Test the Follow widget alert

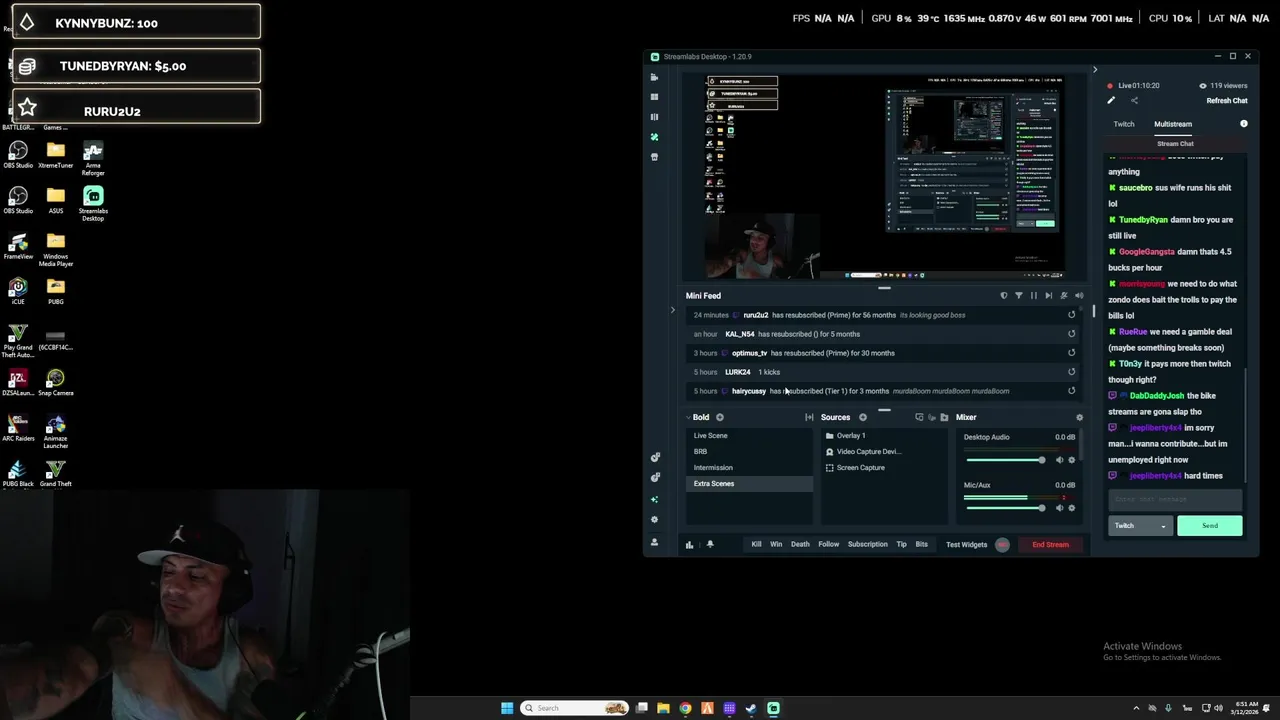pyautogui.click(x=829, y=545)
